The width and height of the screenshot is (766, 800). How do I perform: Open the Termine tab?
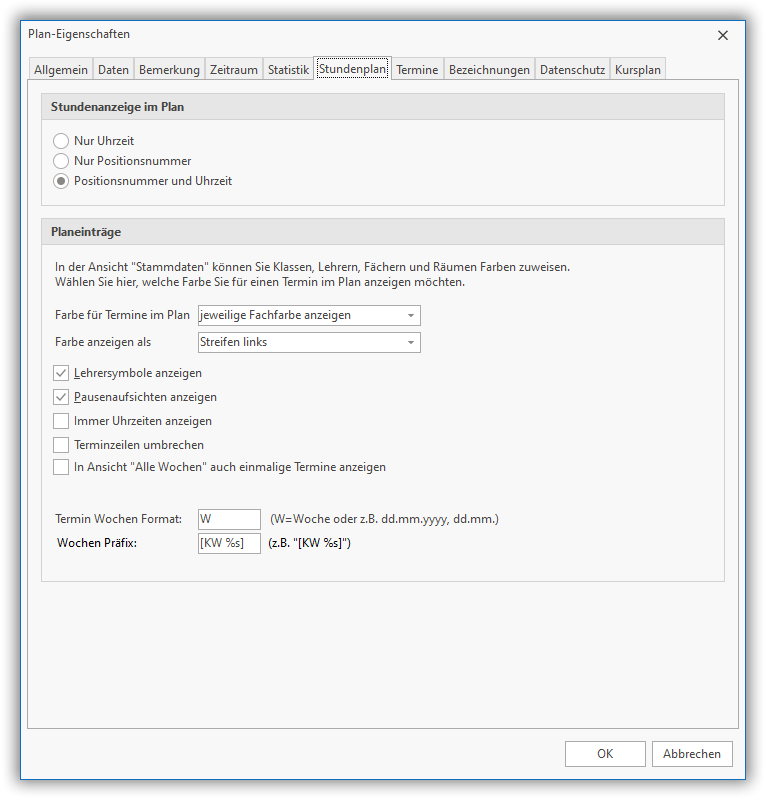[x=416, y=70]
